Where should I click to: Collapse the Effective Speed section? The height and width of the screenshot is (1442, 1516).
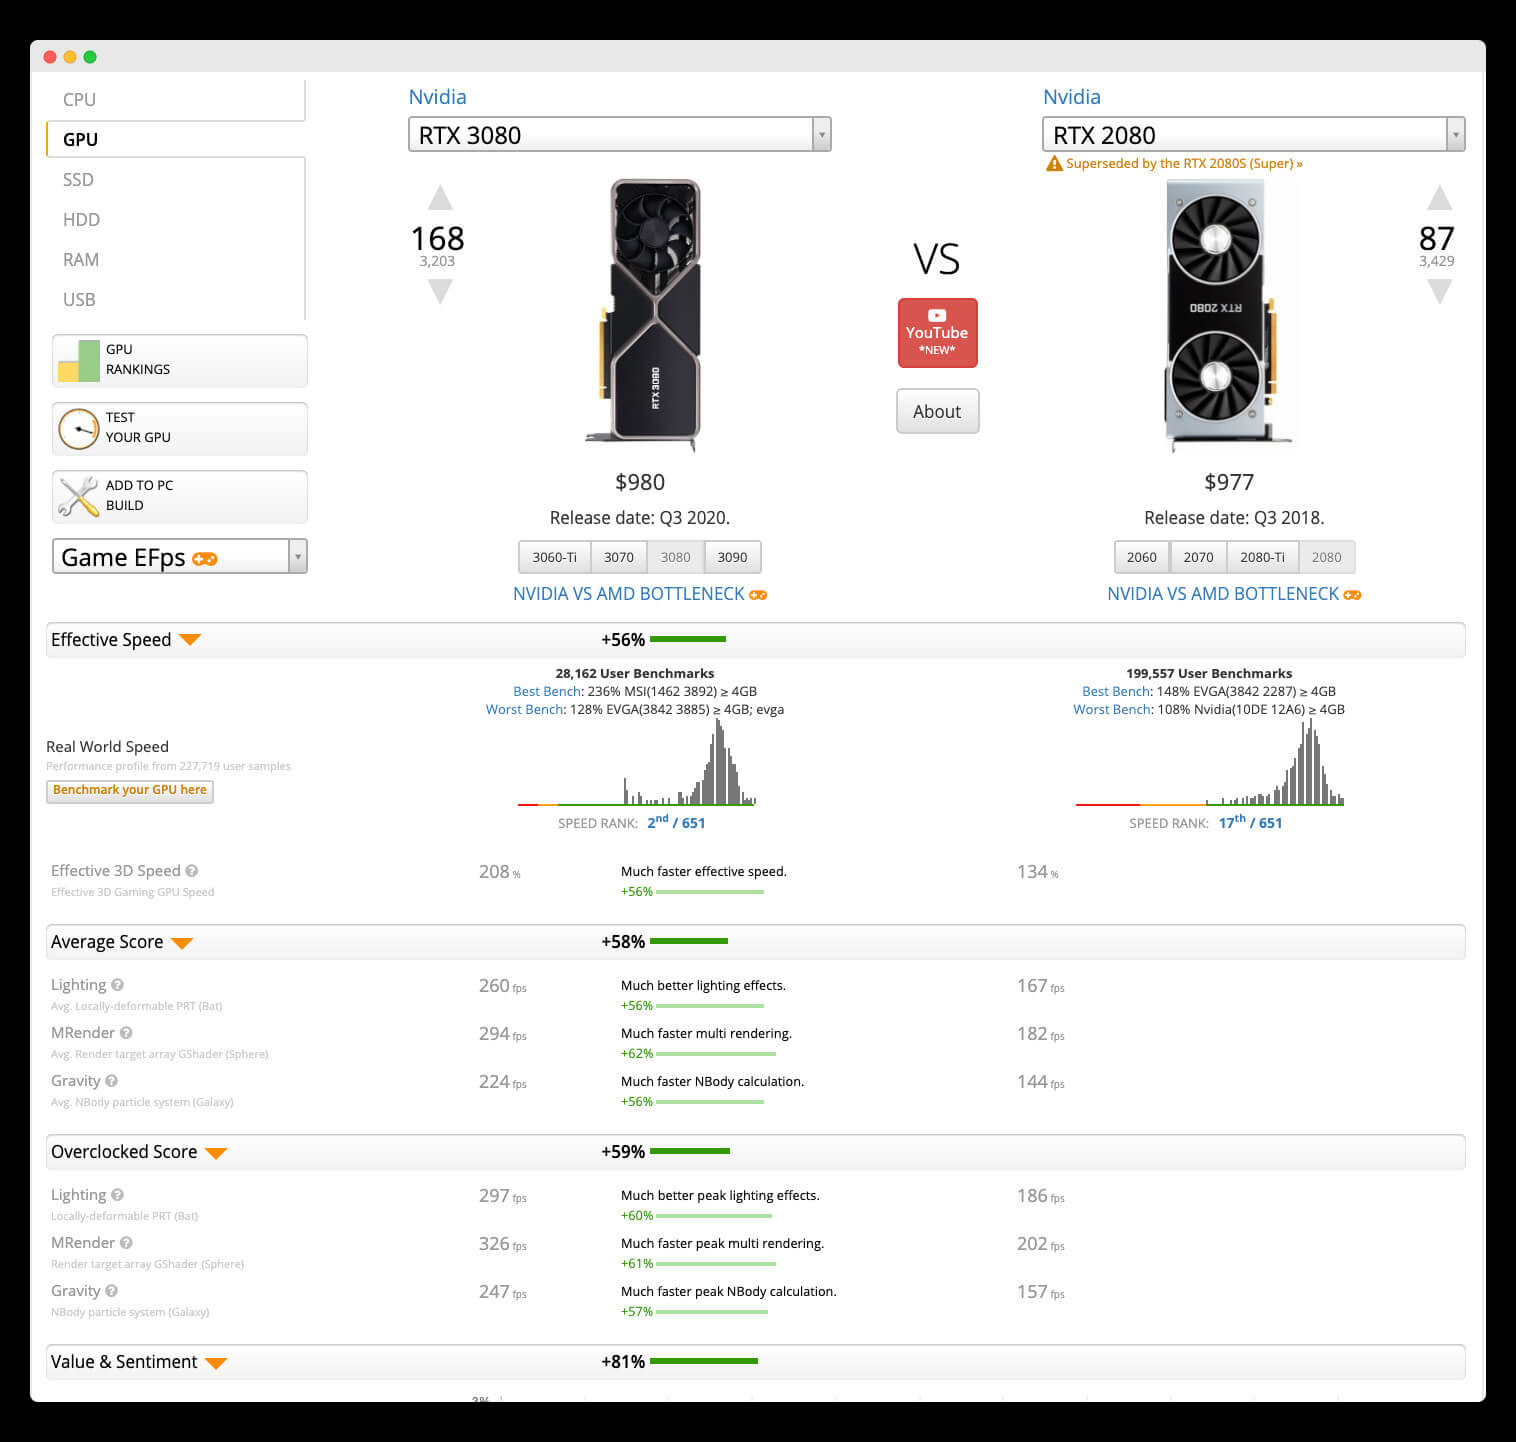190,640
